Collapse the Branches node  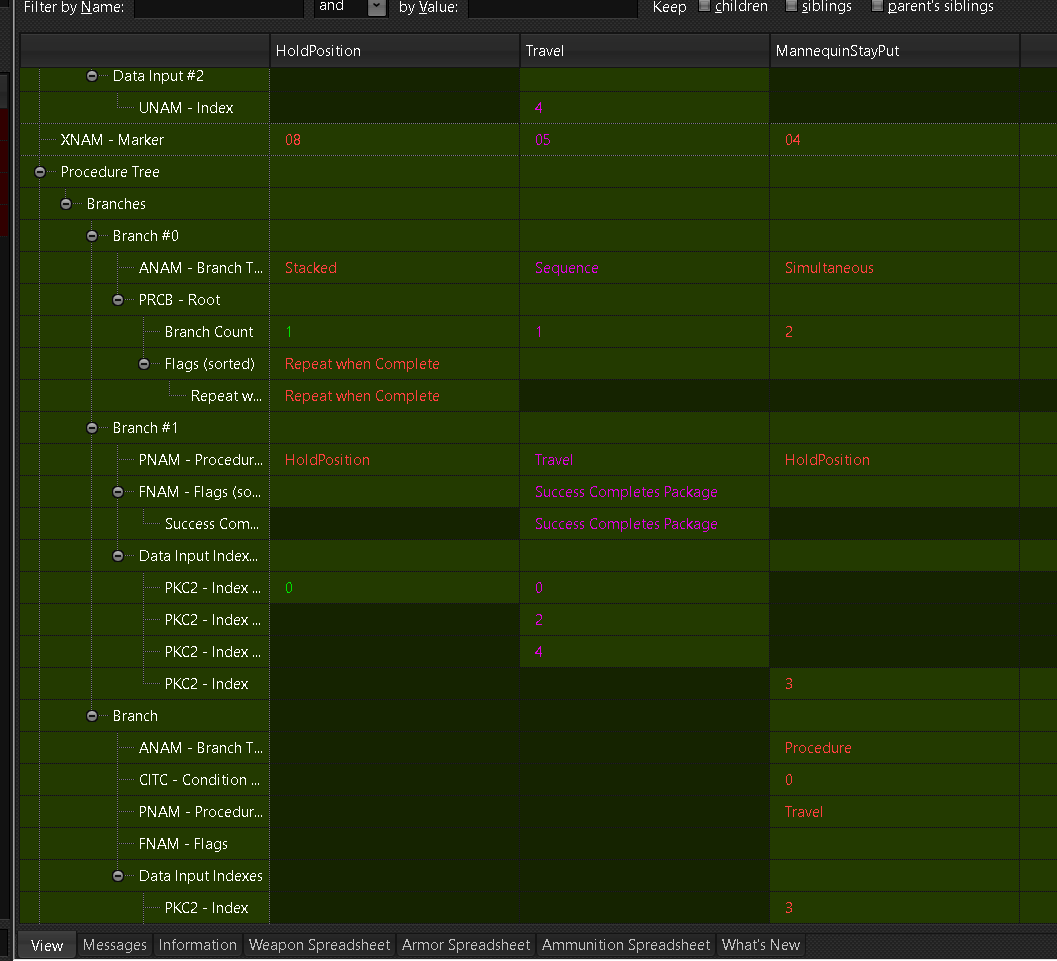point(66,204)
